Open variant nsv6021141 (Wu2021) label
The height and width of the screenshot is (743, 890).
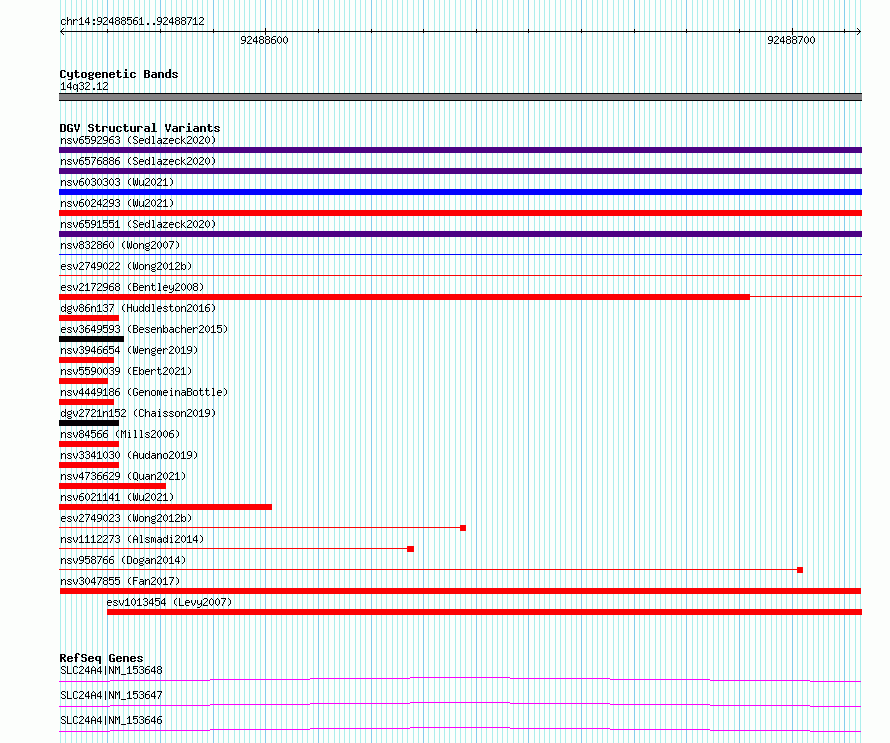tap(117, 497)
